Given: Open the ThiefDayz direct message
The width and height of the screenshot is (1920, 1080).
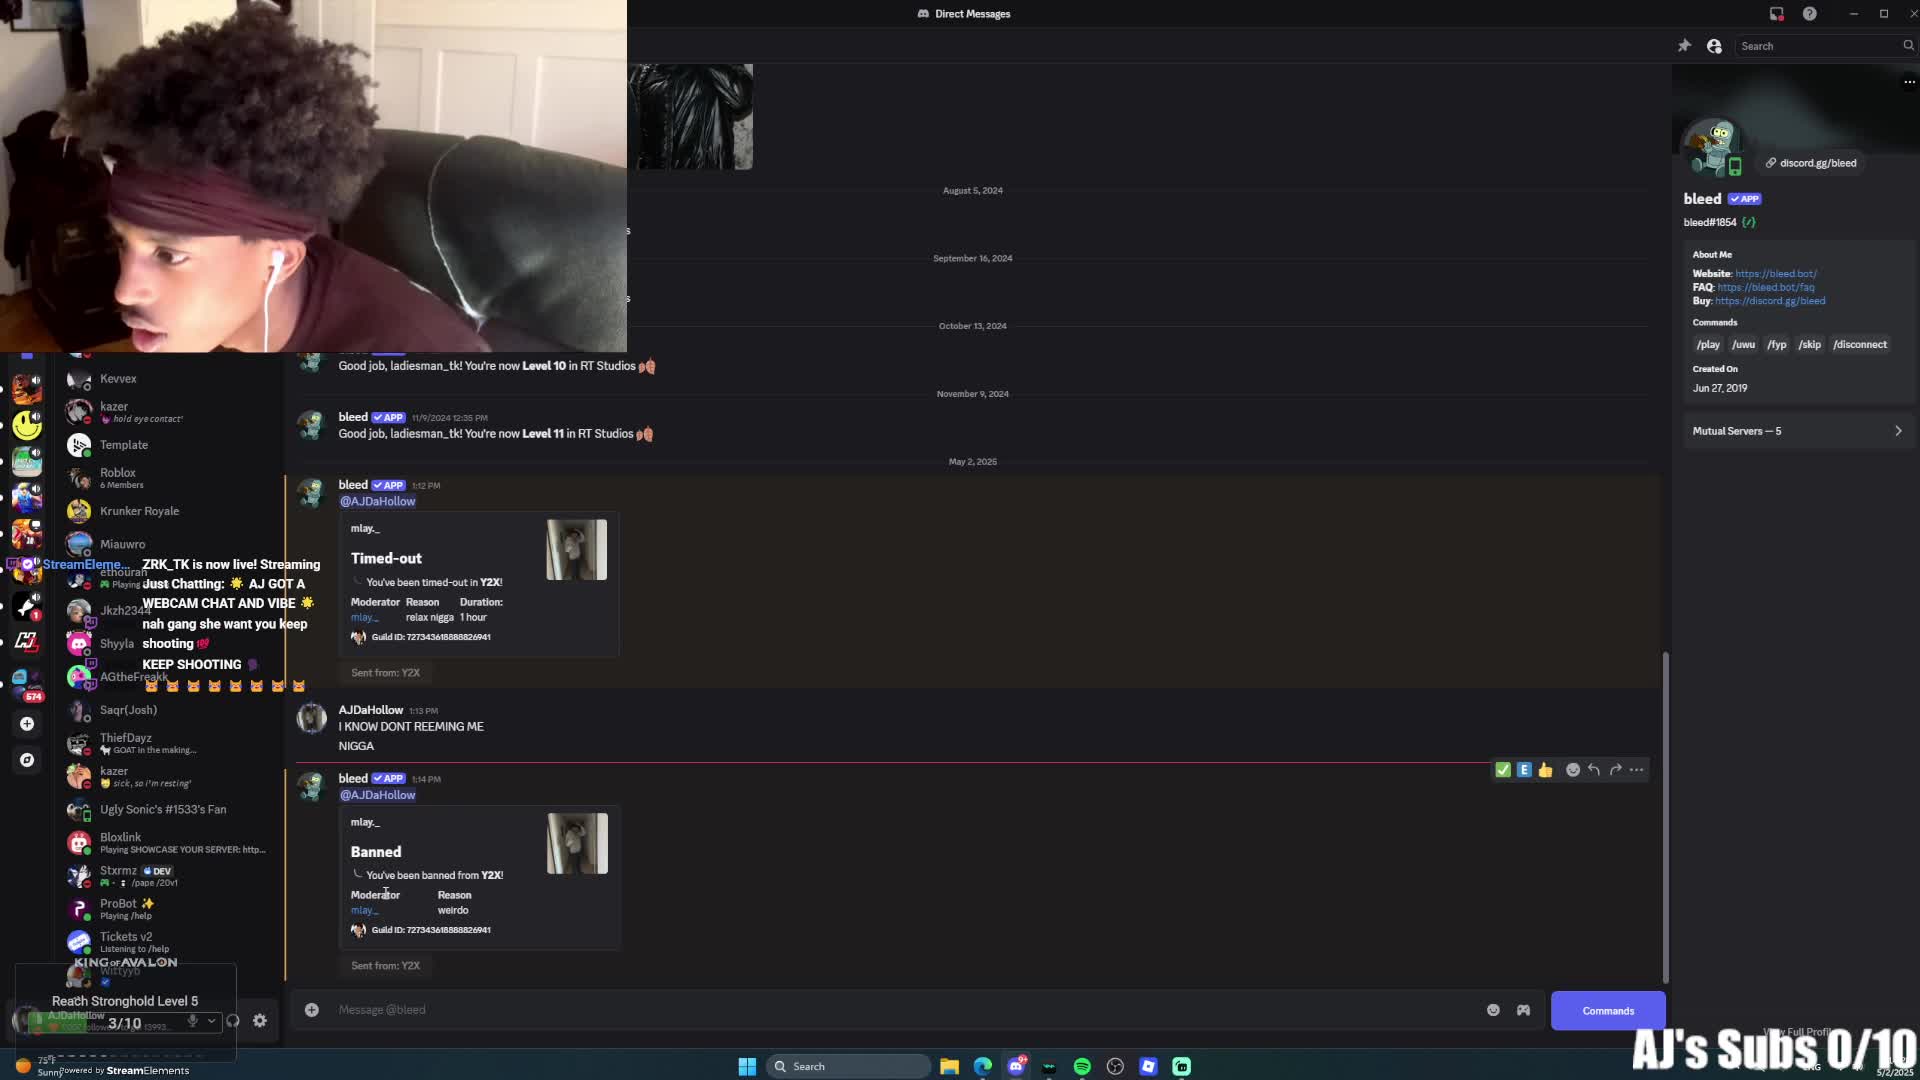Looking at the screenshot, I should point(170,744).
